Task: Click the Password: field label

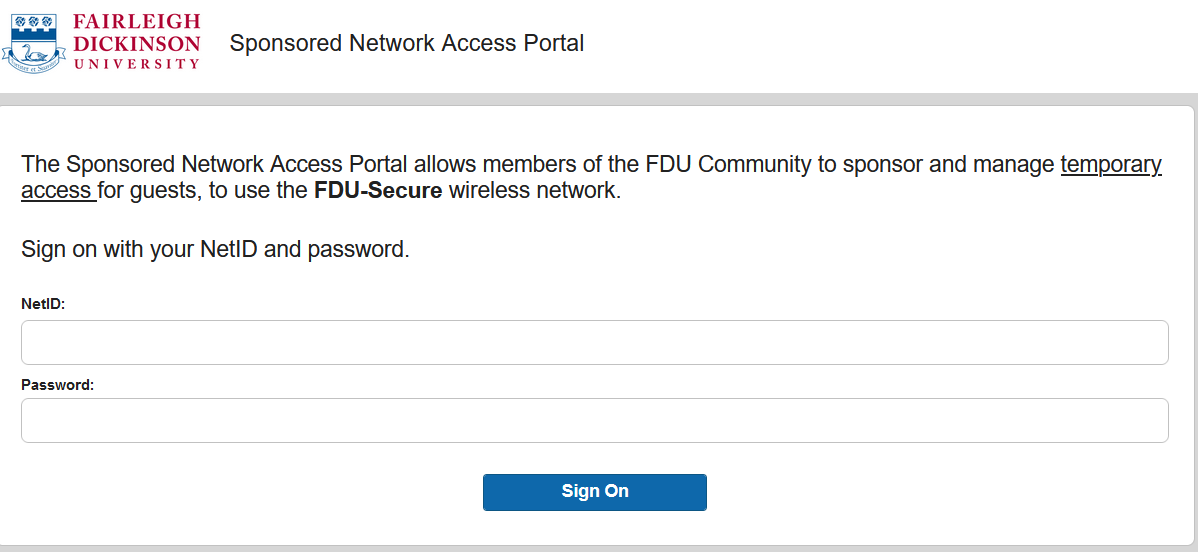Action: coord(57,385)
